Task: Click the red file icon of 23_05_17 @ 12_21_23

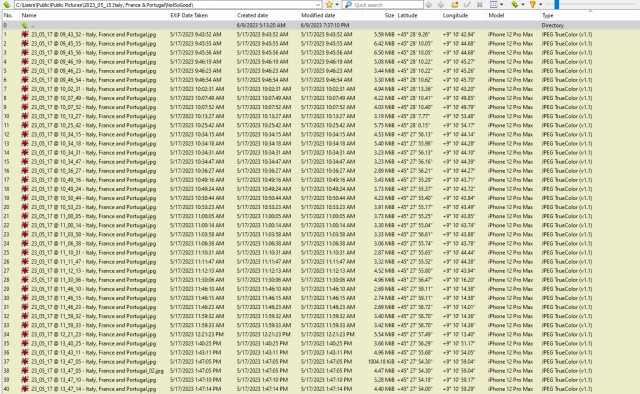Action: 25,334
